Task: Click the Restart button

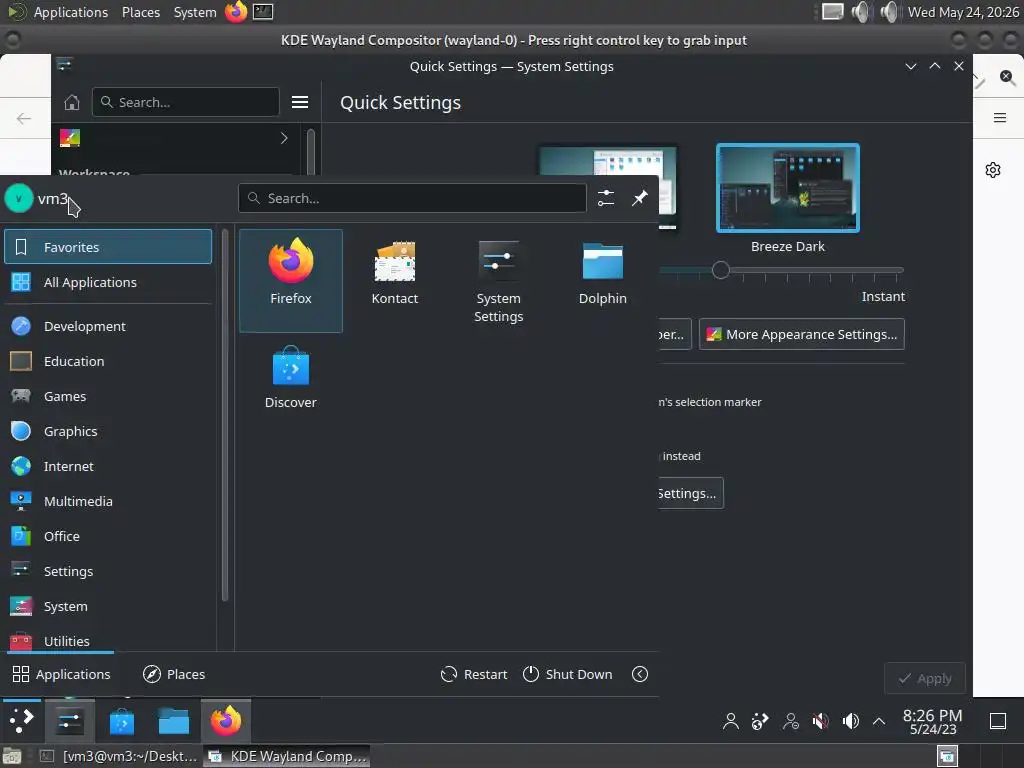Action: 474,674
